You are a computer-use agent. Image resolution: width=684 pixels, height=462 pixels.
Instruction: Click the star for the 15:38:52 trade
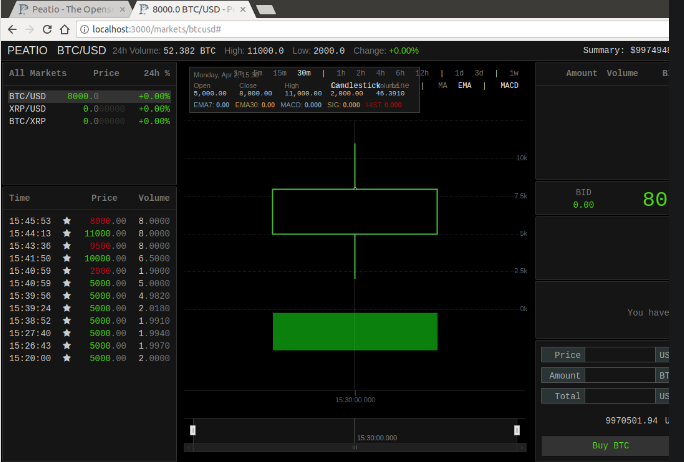67,320
